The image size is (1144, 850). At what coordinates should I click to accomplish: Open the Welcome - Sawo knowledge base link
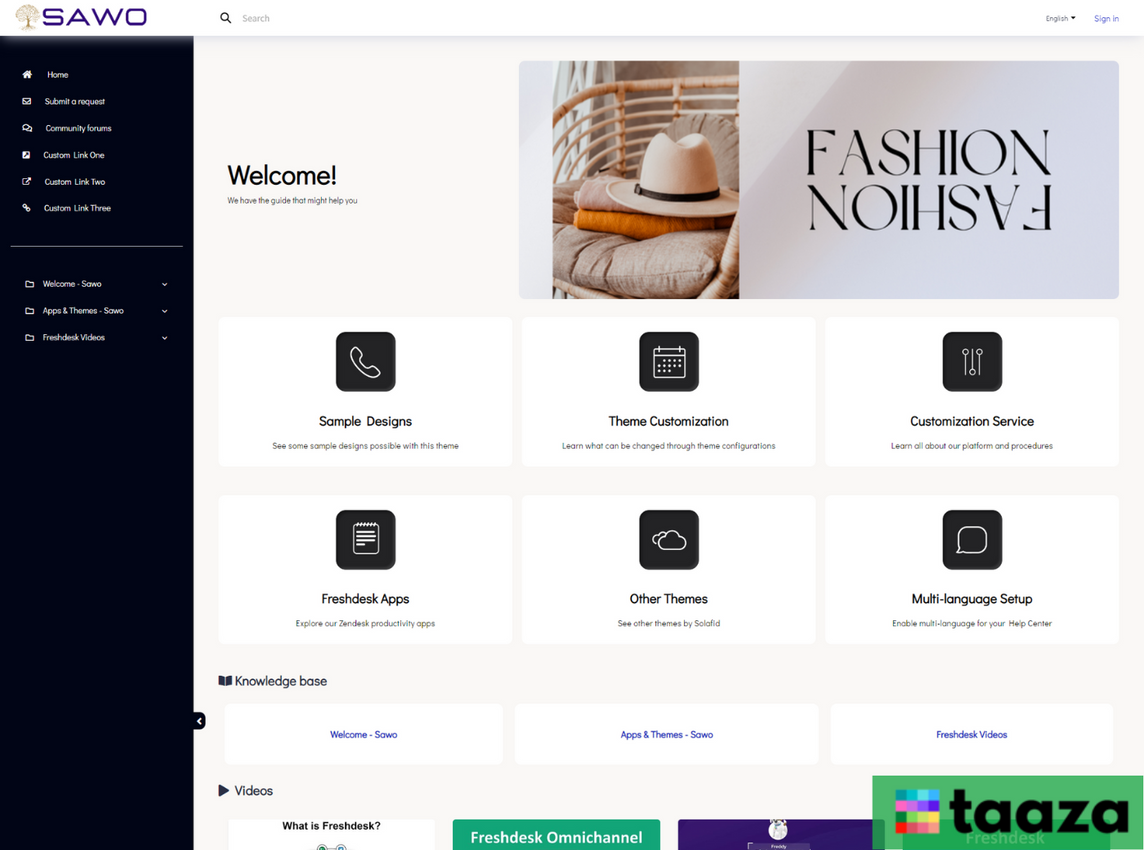point(364,735)
